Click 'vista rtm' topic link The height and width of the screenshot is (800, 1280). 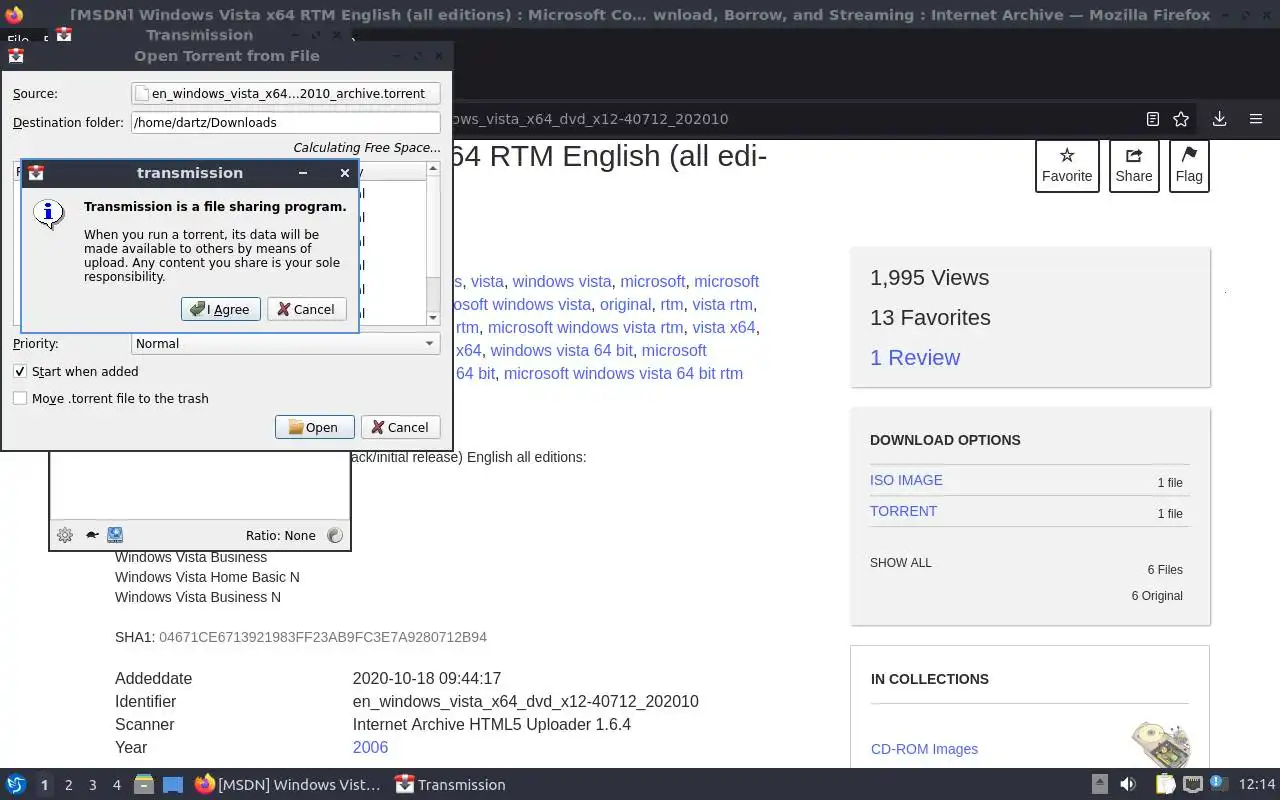pos(722,305)
